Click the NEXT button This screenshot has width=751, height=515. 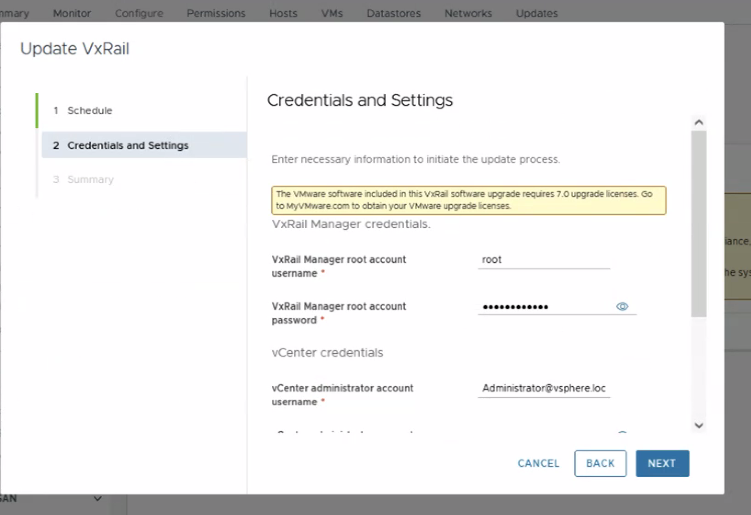tap(662, 463)
